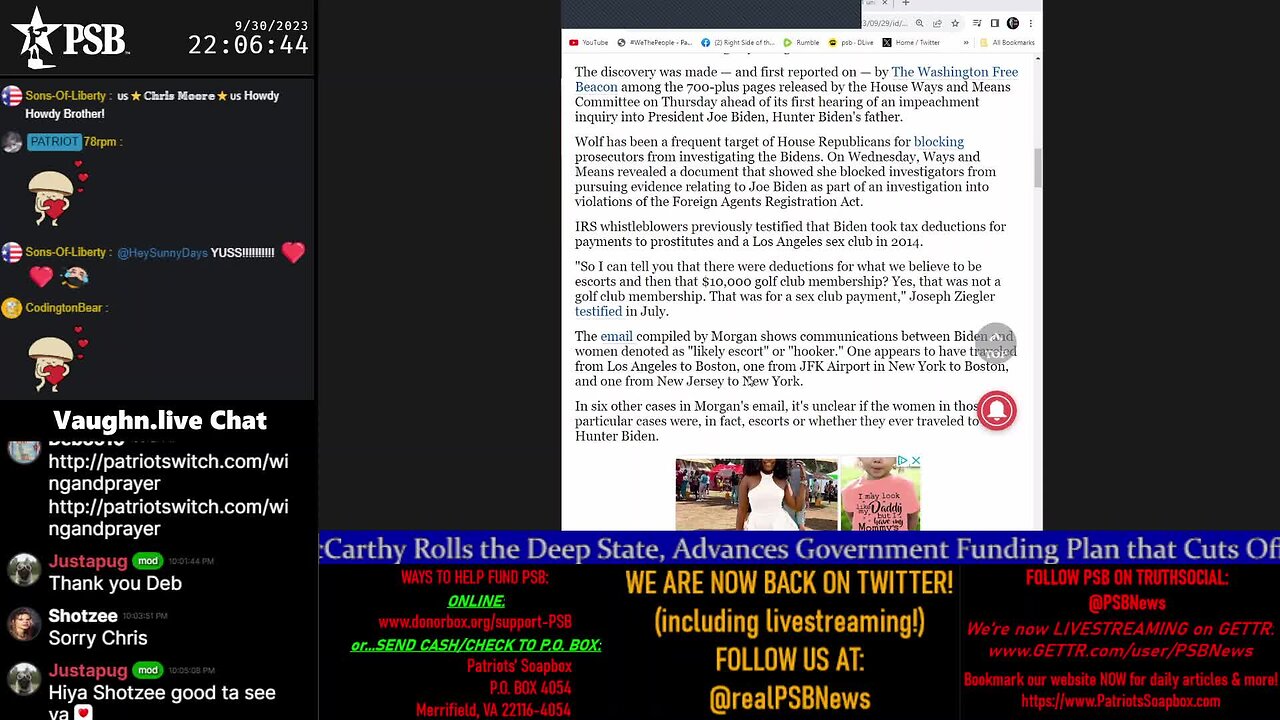
Task: Follow the 'email' hyperlink
Action: tap(616, 336)
